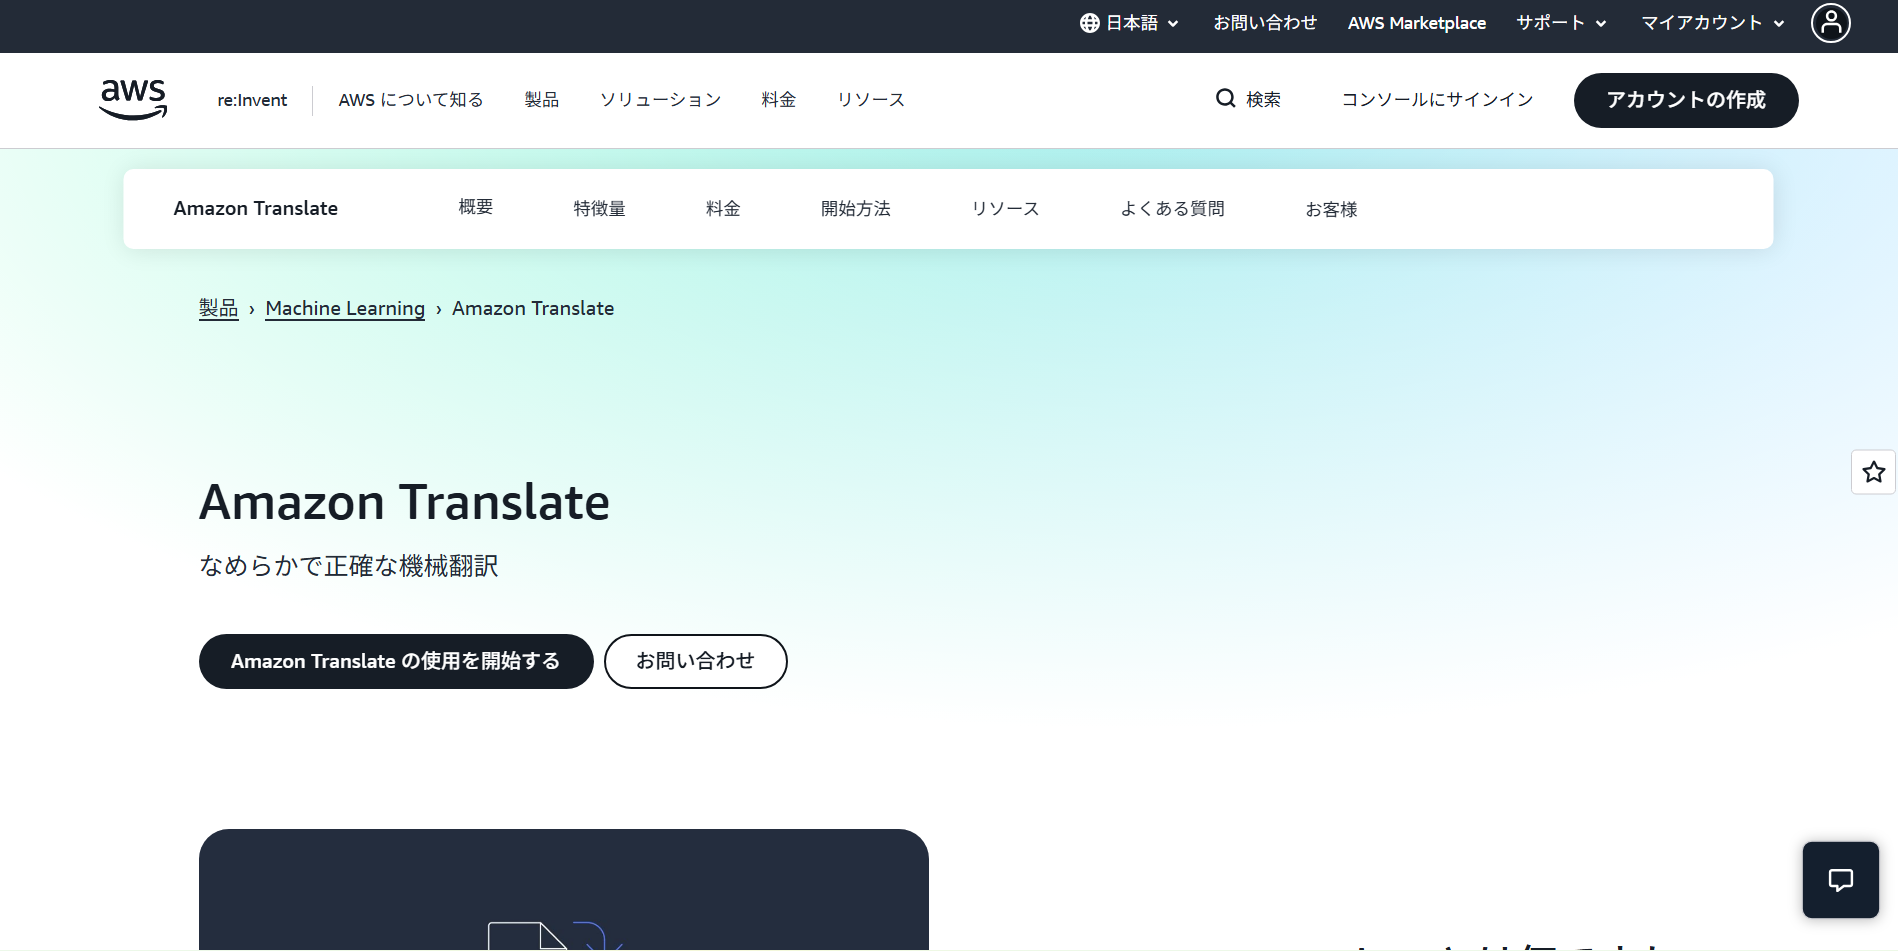Select AWS Marketplace in the top bar
The width and height of the screenshot is (1898, 951).
coord(1417,22)
